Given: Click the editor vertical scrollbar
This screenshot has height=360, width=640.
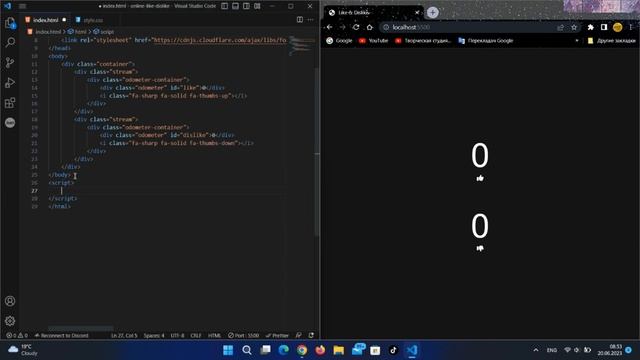Looking at the screenshot, I should pyautogui.click(x=317, y=151).
